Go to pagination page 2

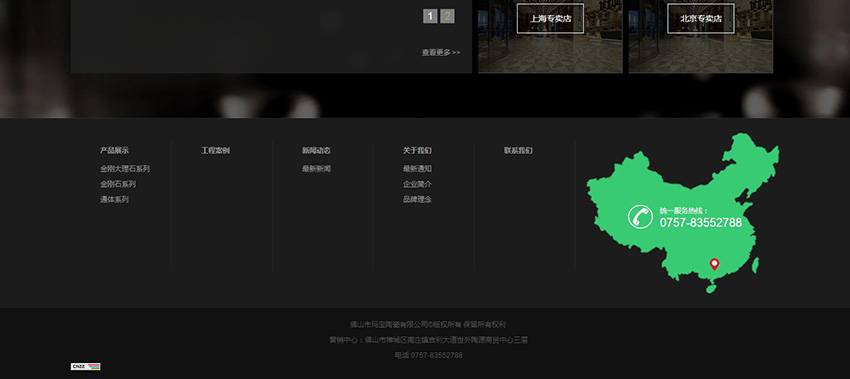tap(447, 16)
